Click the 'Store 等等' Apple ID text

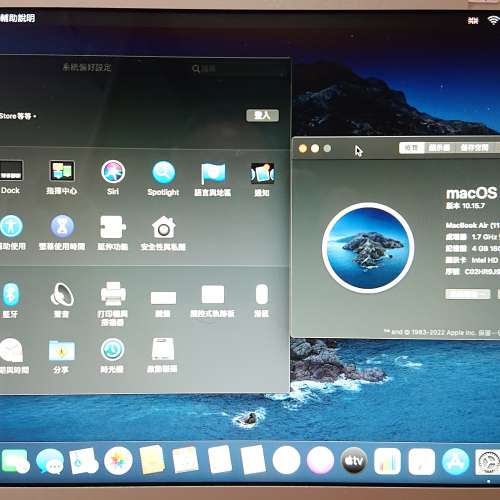click(17, 116)
